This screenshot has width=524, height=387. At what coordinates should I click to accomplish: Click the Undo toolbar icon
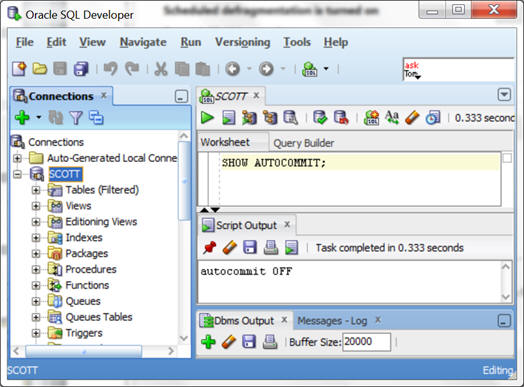(110, 69)
